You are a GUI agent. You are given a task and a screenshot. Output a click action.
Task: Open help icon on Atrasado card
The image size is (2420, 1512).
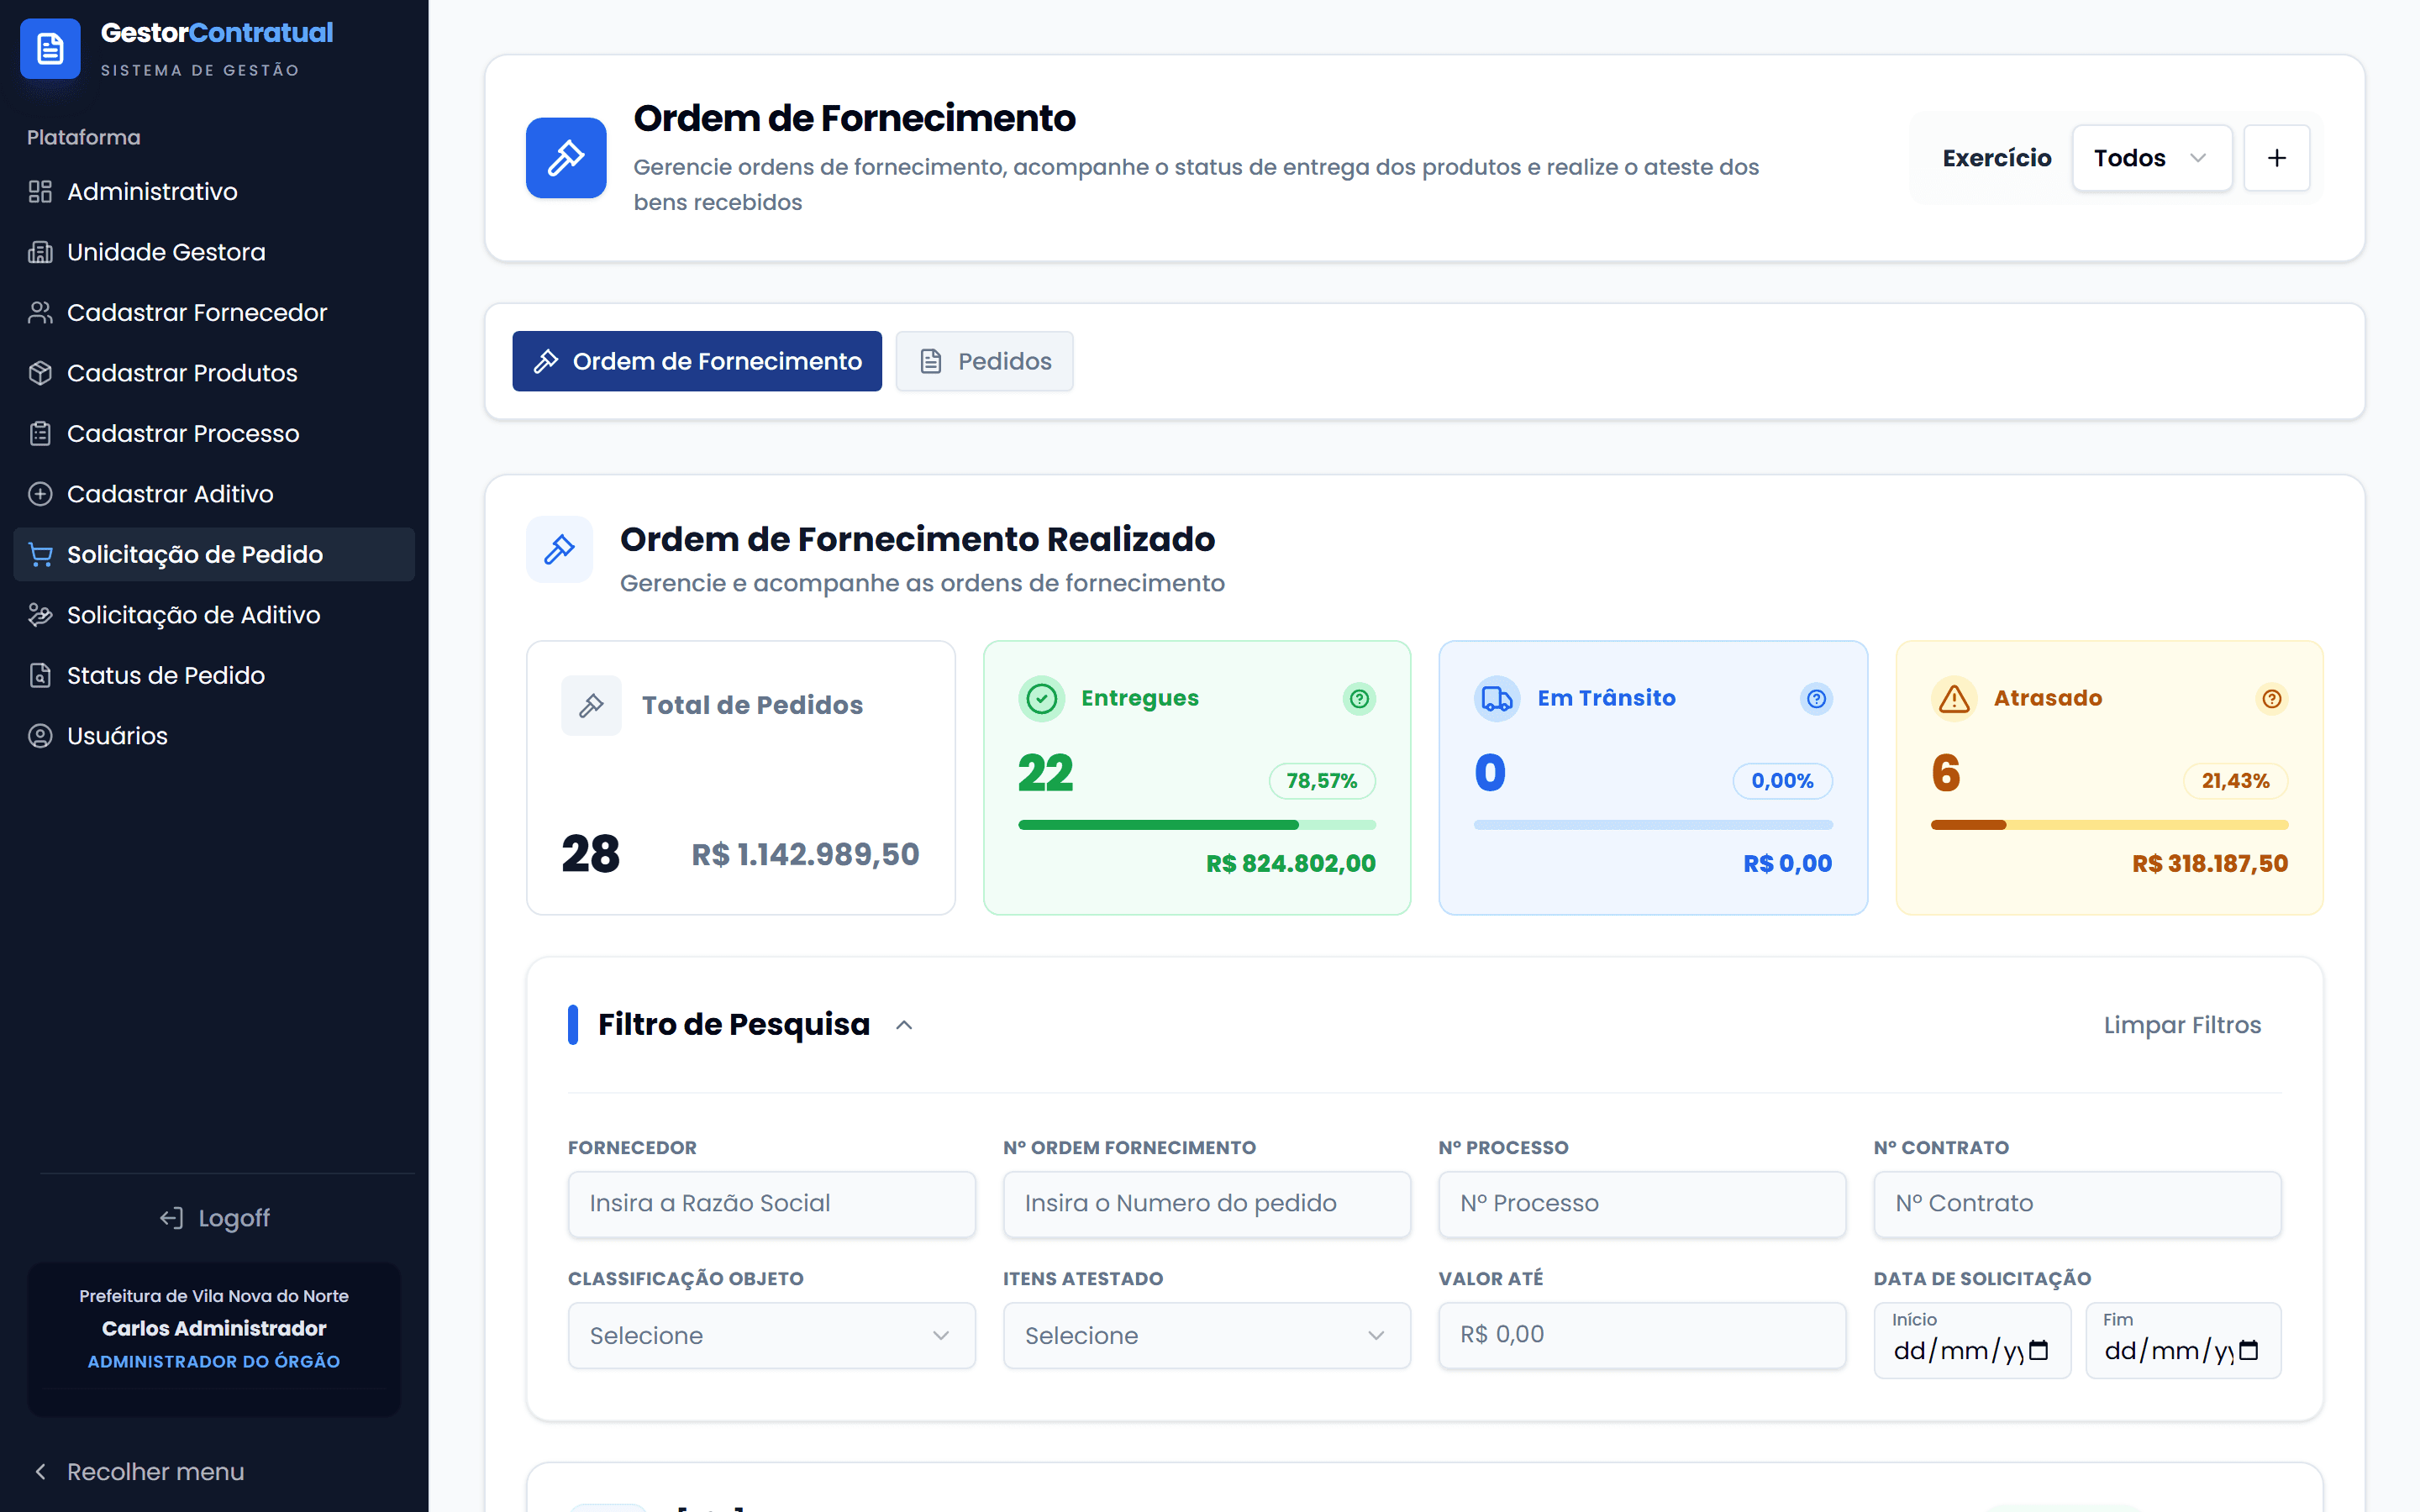[x=2272, y=698]
